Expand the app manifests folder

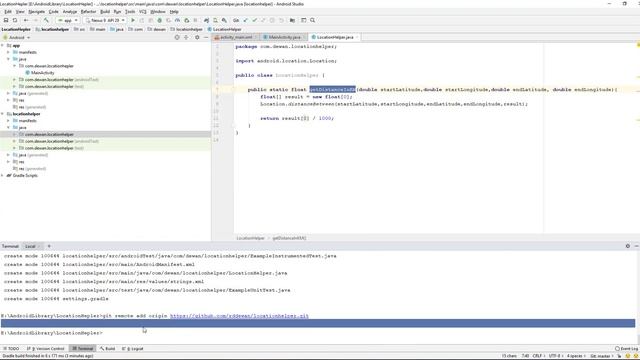pyautogui.click(x=8, y=52)
